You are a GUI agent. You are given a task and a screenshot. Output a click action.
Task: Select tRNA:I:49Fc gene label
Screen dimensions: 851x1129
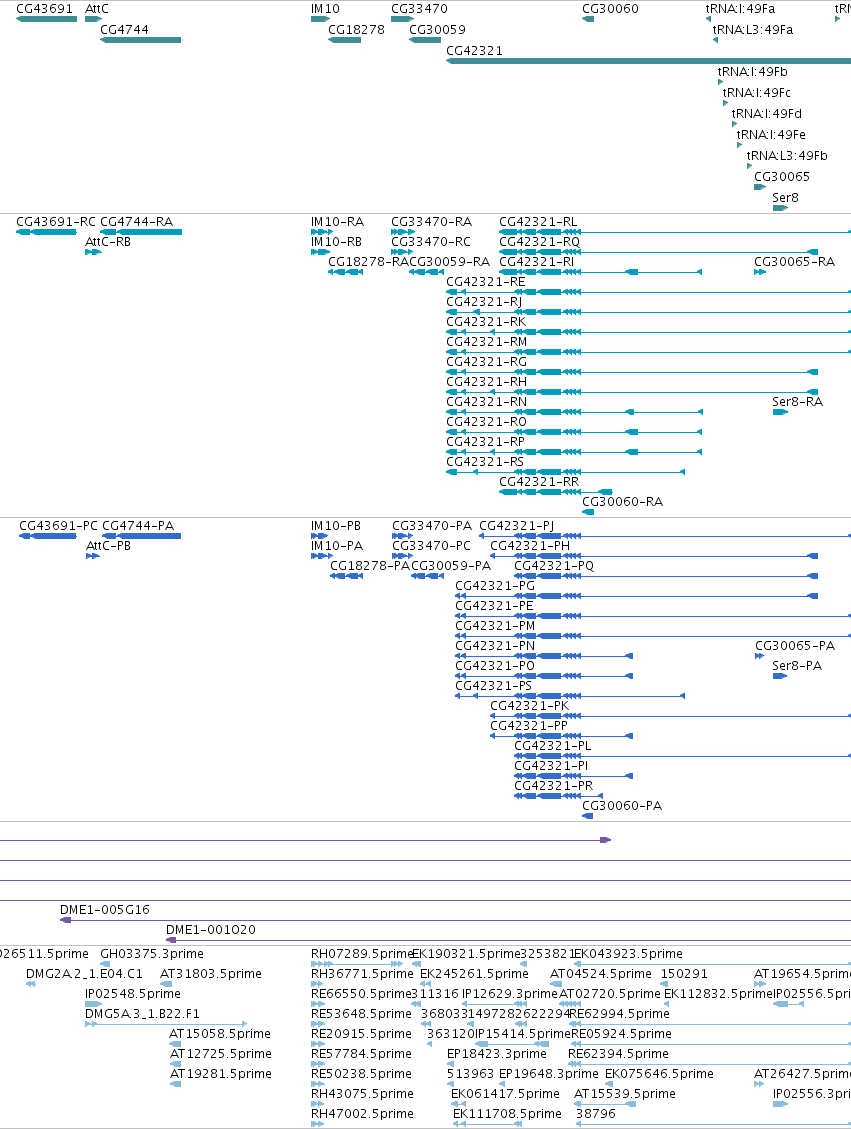[757, 92]
